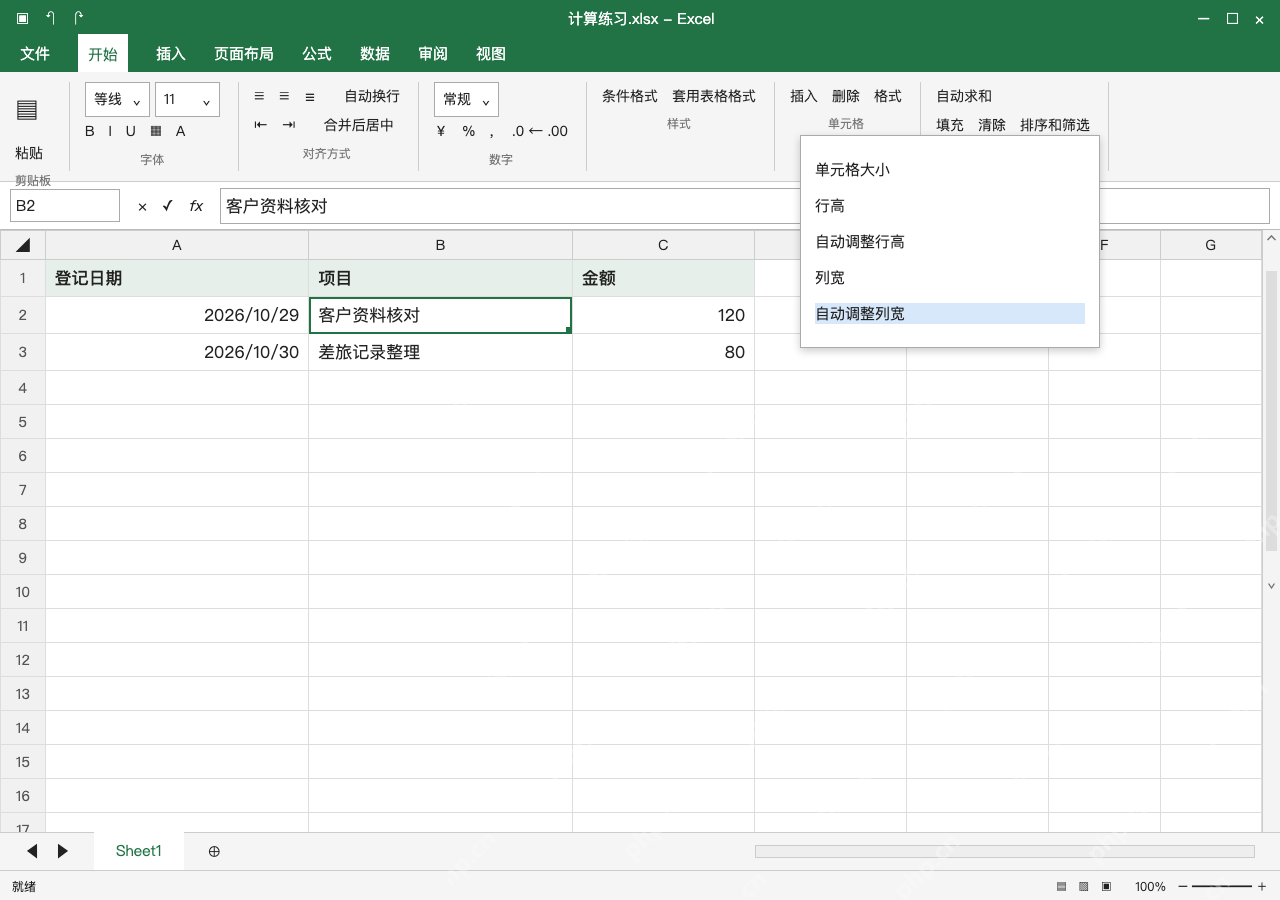Screen dimensions: 1280x900
Task: Apply yen currency format
Action: coord(441,131)
